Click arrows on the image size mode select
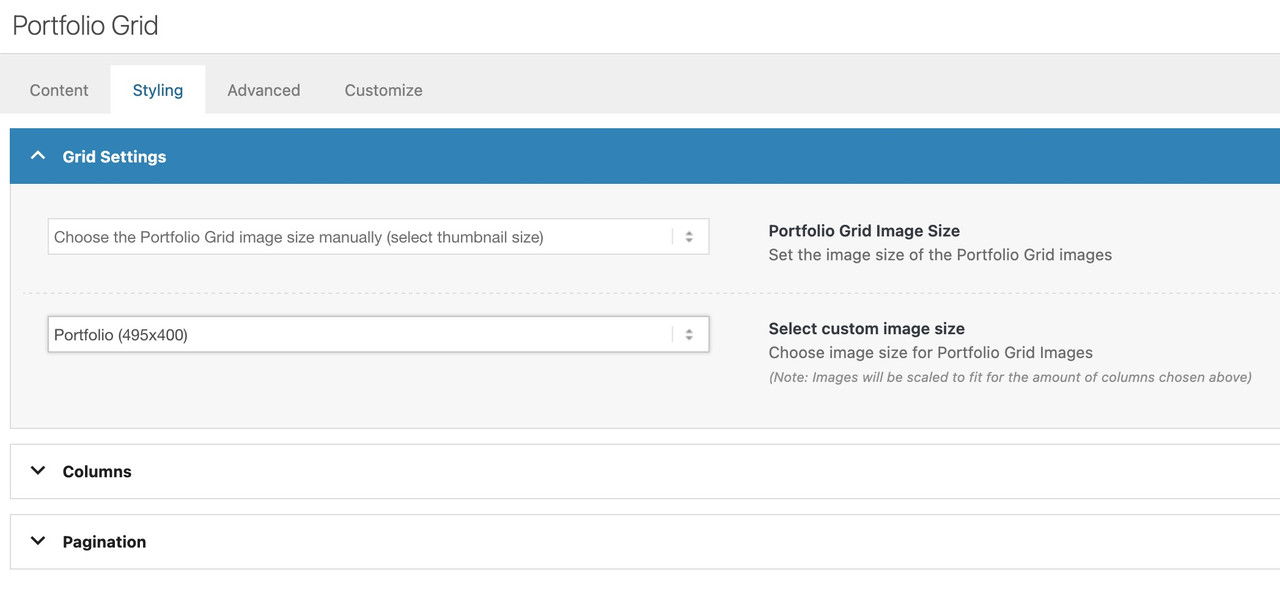1280x589 pixels. pos(689,237)
